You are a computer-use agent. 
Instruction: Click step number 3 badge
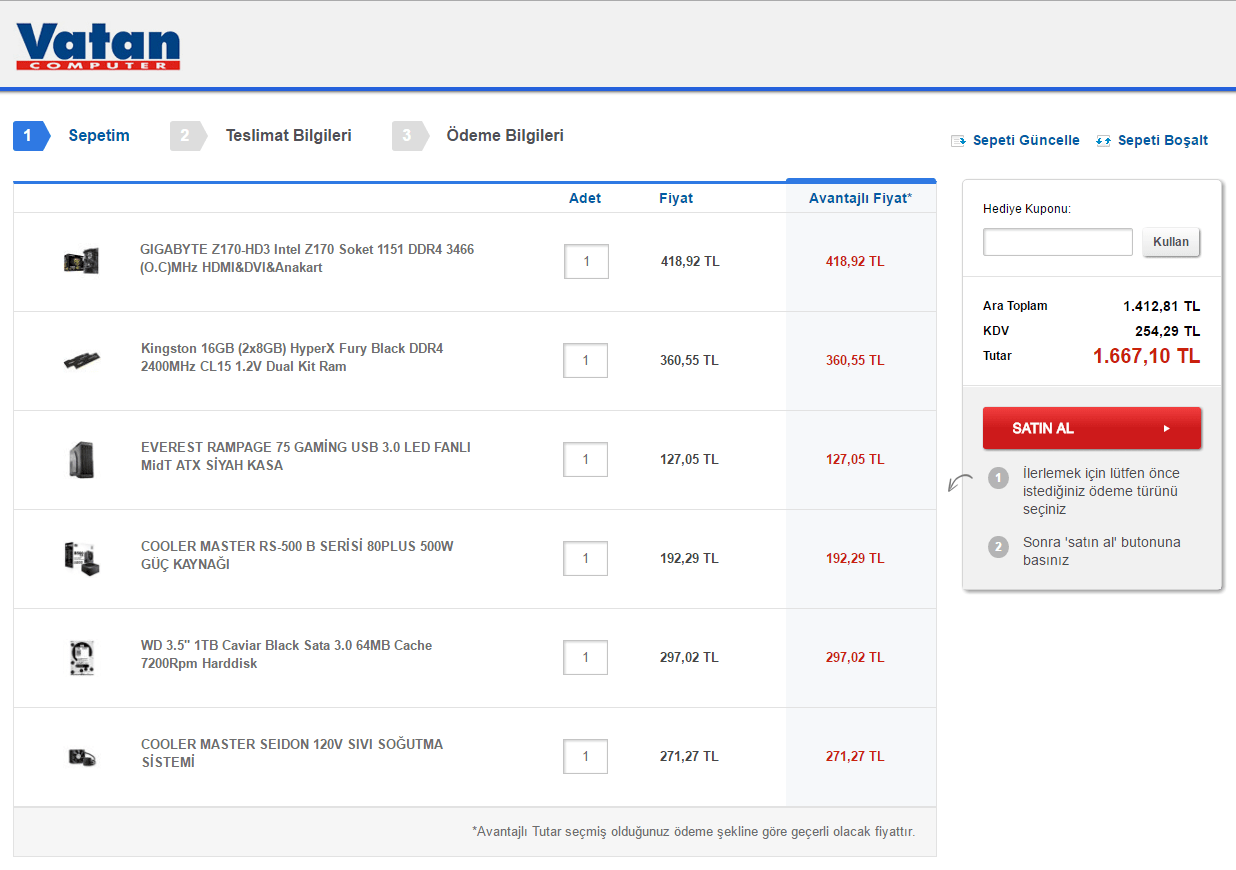(410, 136)
